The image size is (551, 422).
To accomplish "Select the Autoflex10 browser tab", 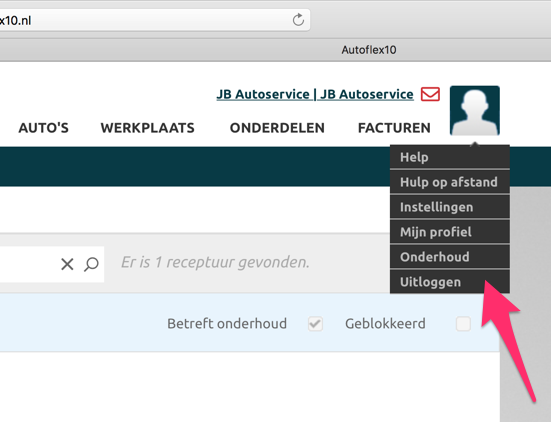I will point(369,50).
